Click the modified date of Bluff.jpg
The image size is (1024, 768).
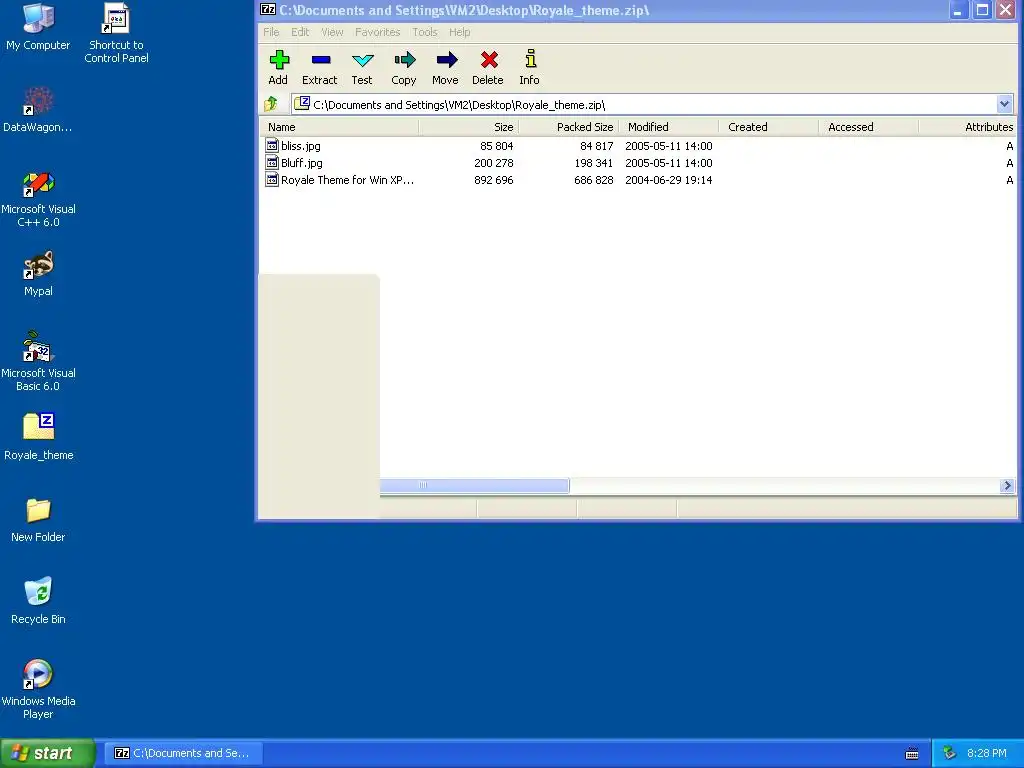click(668, 163)
